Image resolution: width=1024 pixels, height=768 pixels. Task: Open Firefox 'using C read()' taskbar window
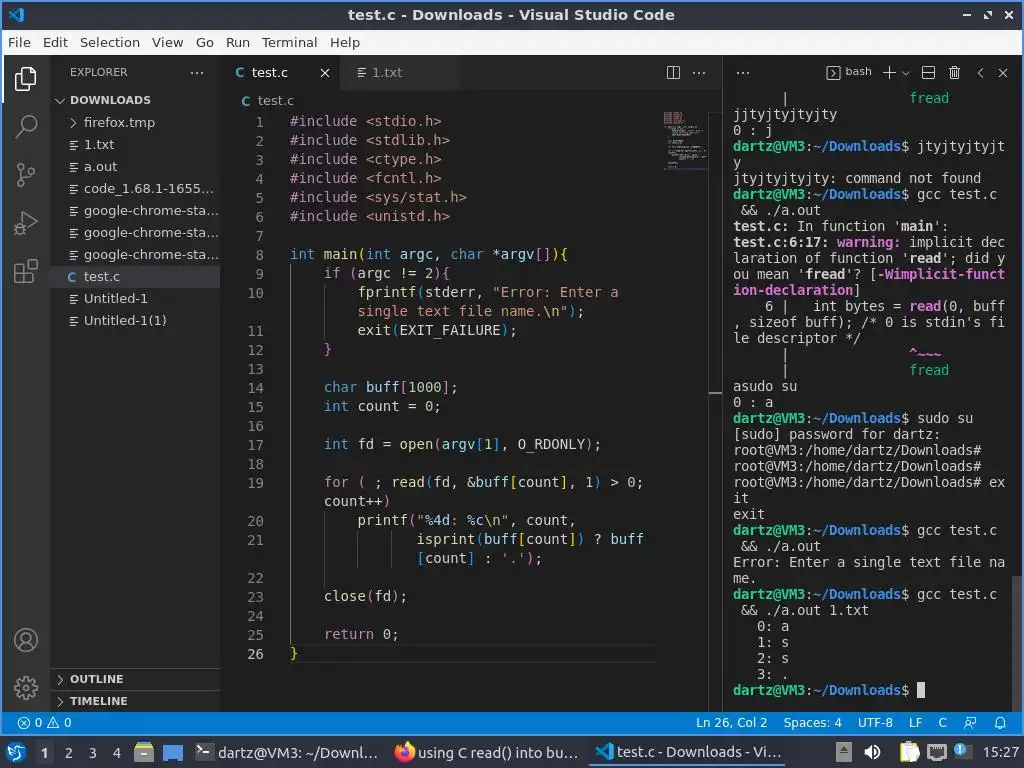(x=487, y=753)
